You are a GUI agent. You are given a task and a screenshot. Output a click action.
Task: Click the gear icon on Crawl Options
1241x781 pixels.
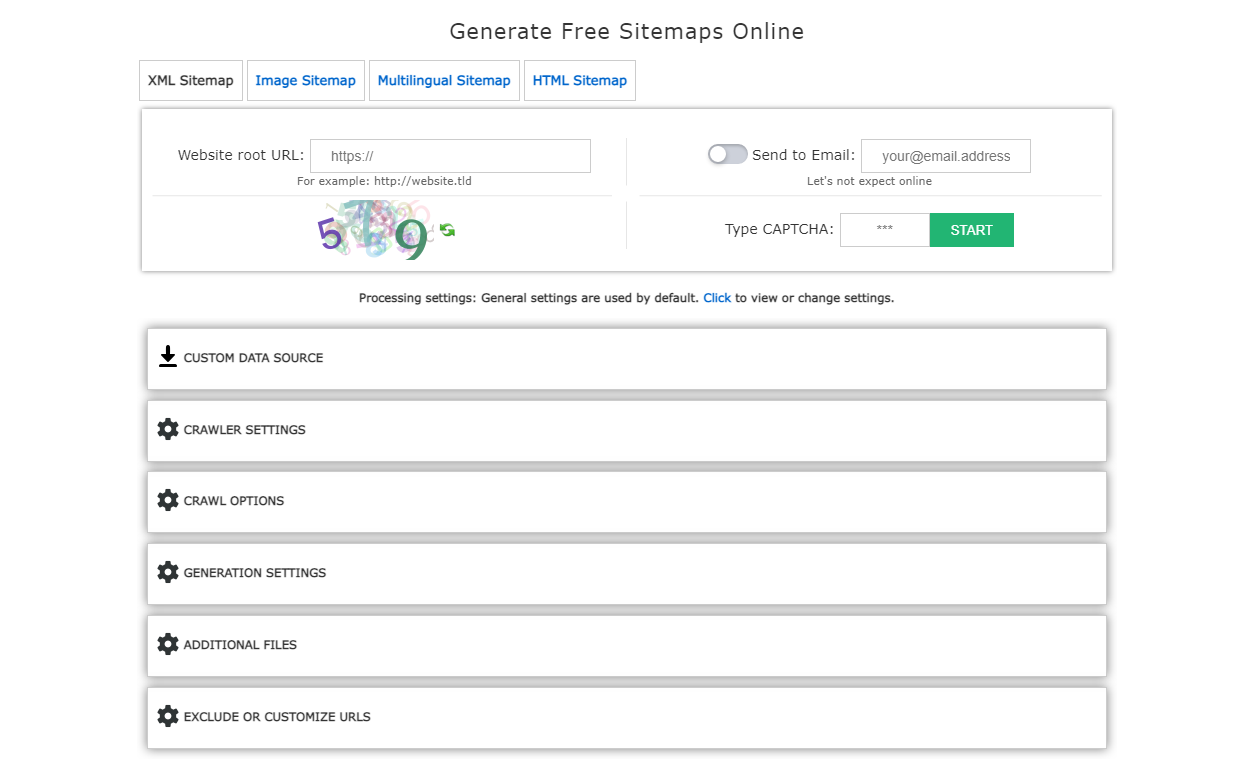pos(167,500)
